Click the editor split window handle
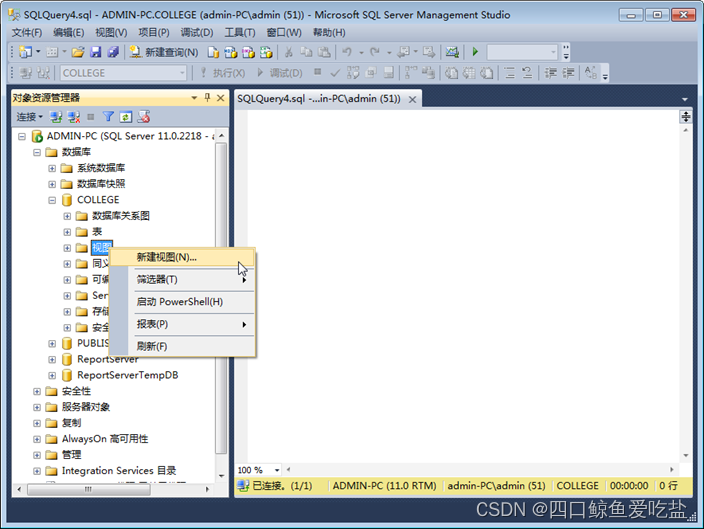The height and width of the screenshot is (529, 704). (685, 117)
